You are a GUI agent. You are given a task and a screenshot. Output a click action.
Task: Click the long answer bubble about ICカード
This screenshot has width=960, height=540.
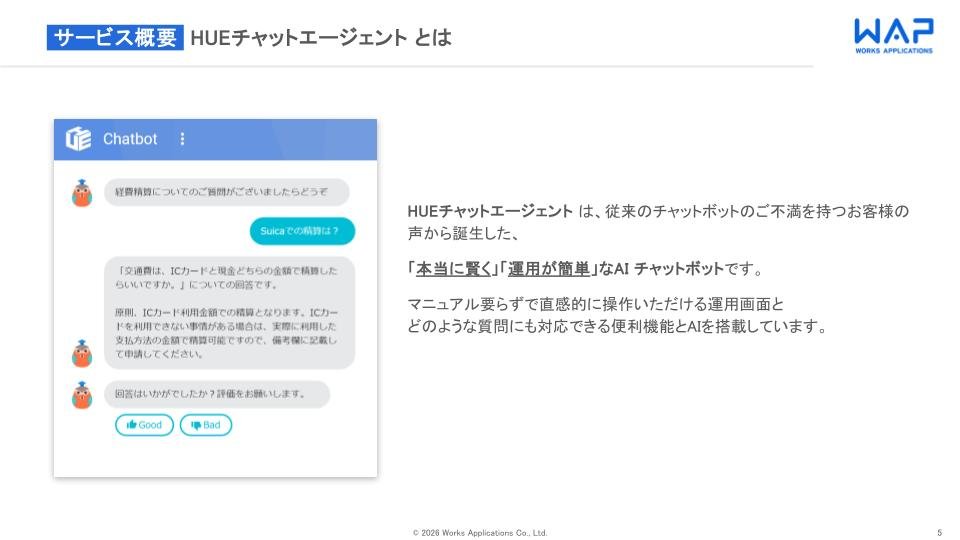pyautogui.click(x=230, y=312)
